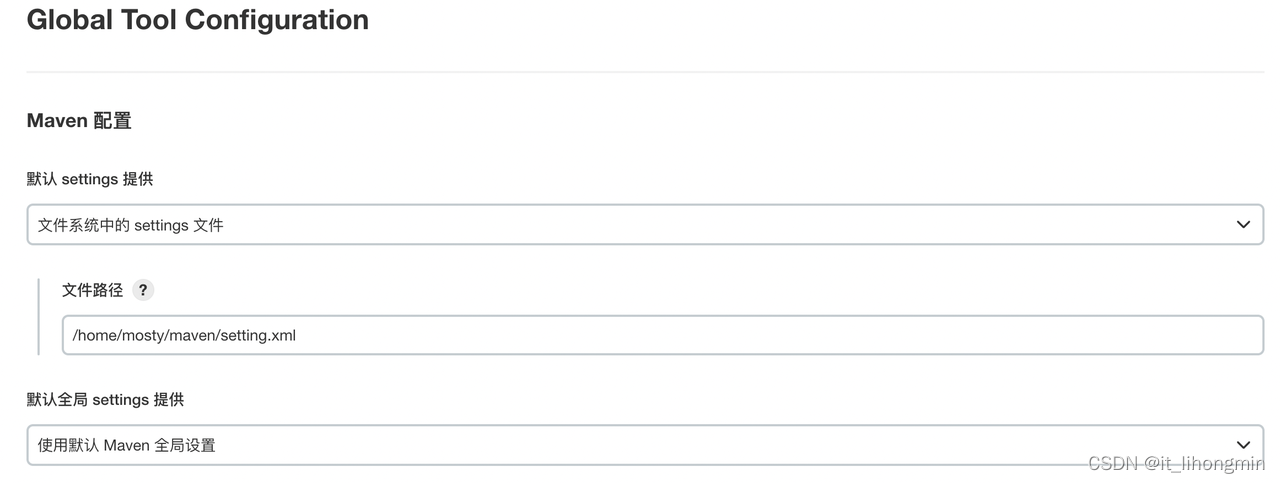The width and height of the screenshot is (1280, 483).
Task: Click the Maven 配置 section title
Action: 79,121
